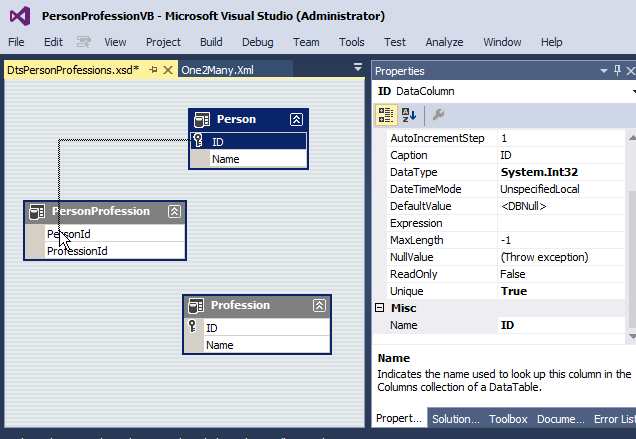Edit the AutoIncrementStep value
The image size is (636, 439).
pyautogui.click(x=561, y=138)
